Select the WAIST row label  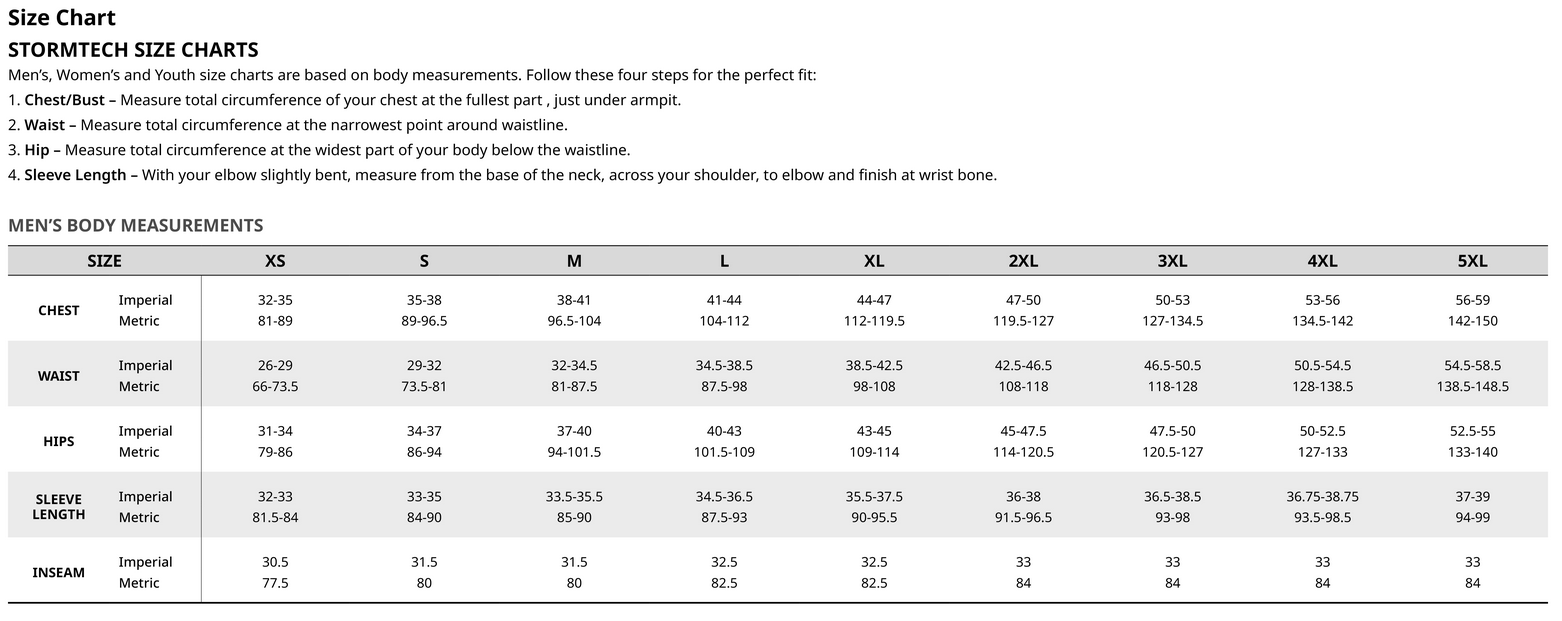(59, 376)
